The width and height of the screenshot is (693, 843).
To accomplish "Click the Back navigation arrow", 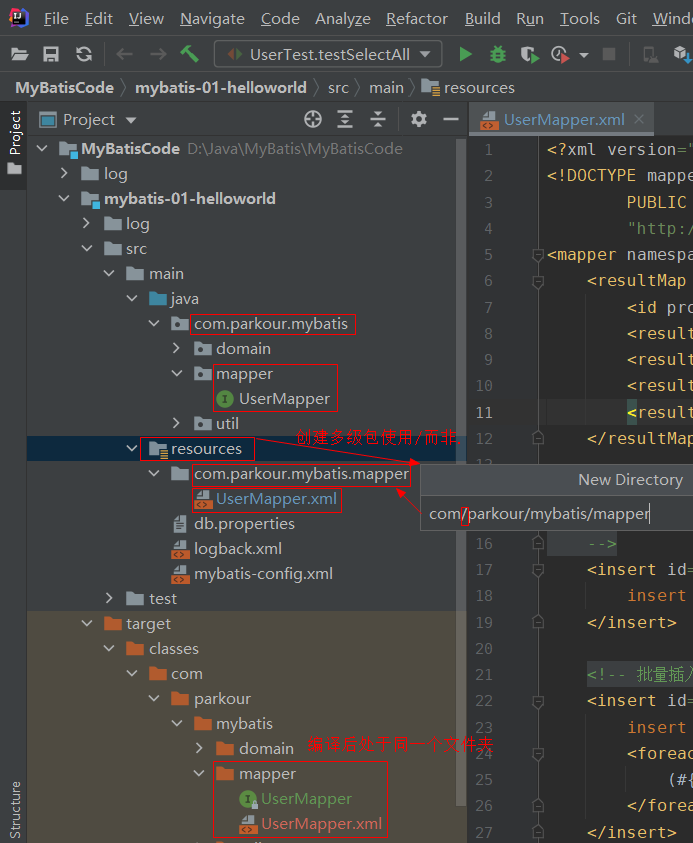I will tap(125, 54).
